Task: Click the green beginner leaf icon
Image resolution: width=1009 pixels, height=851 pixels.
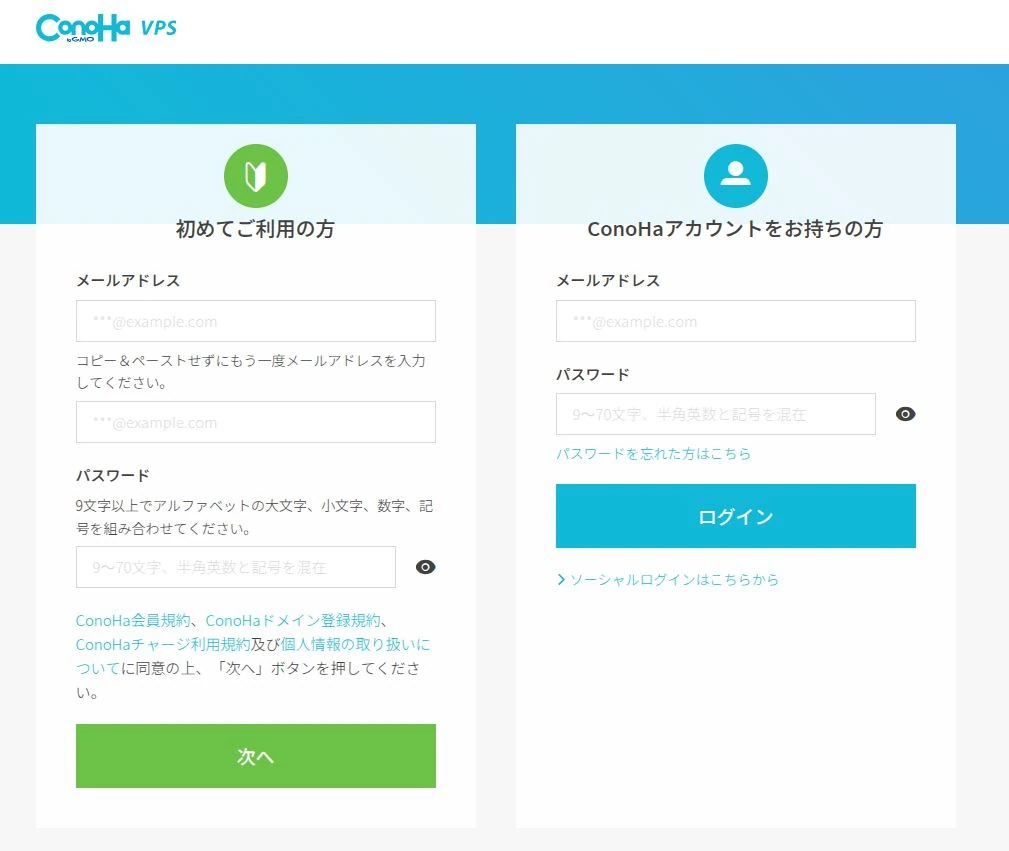Action: (x=255, y=176)
